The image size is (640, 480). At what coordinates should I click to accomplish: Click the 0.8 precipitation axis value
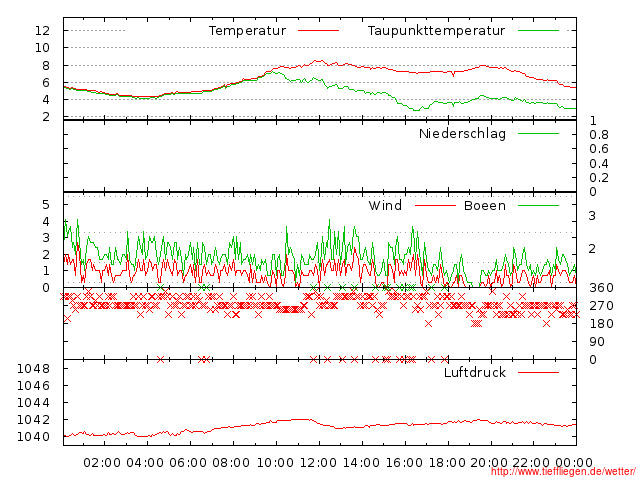tap(599, 135)
